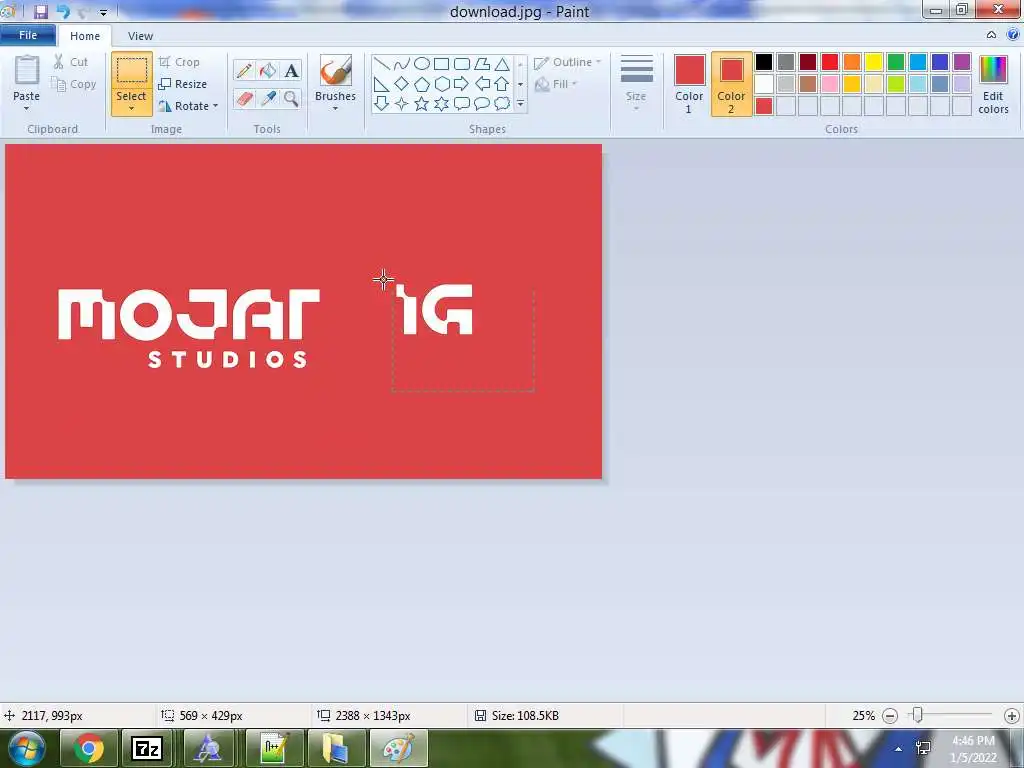Screen dimensions: 1024x768
Task: Open the Size line thickness dropdown
Action: 636,83
